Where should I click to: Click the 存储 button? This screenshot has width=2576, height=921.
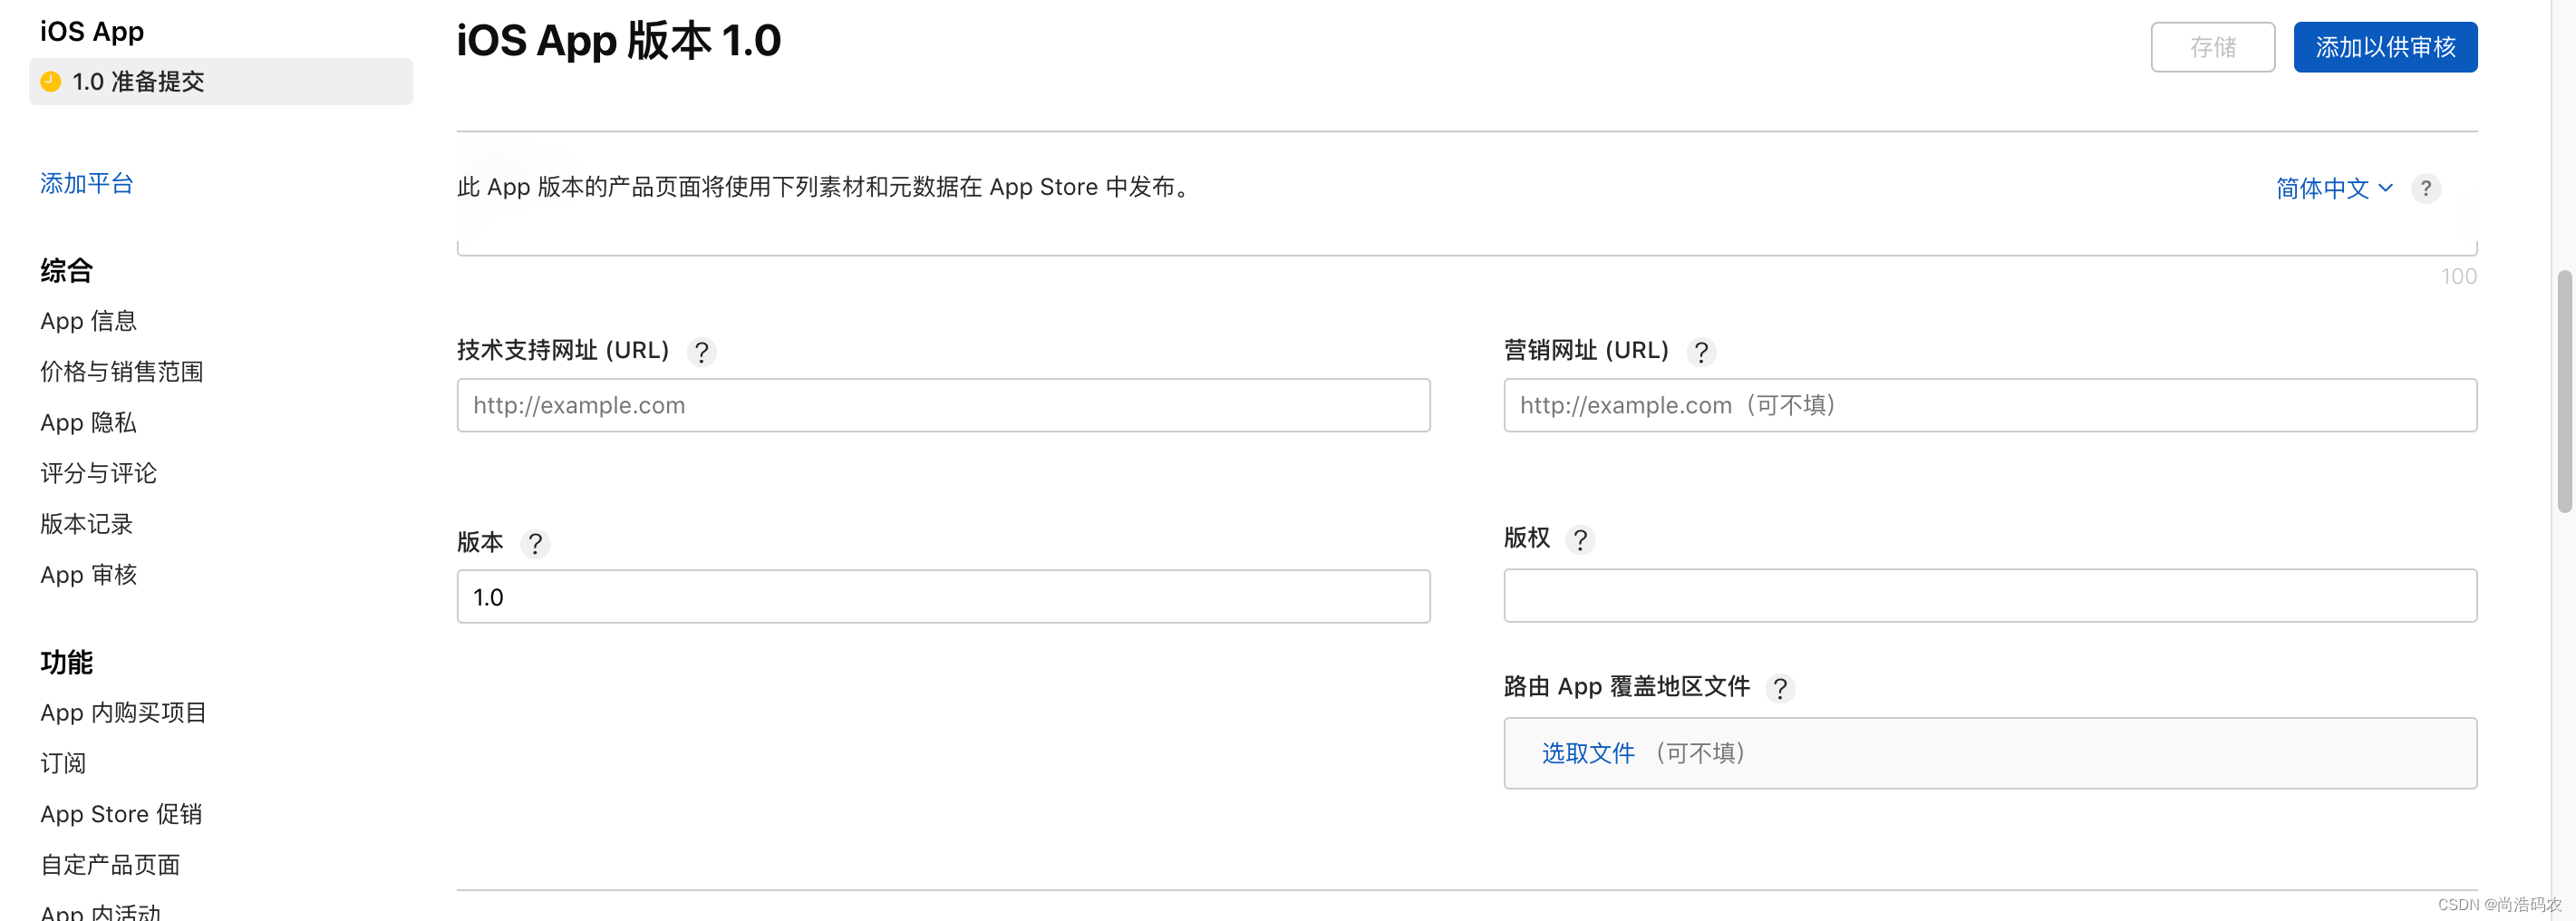2212,47
